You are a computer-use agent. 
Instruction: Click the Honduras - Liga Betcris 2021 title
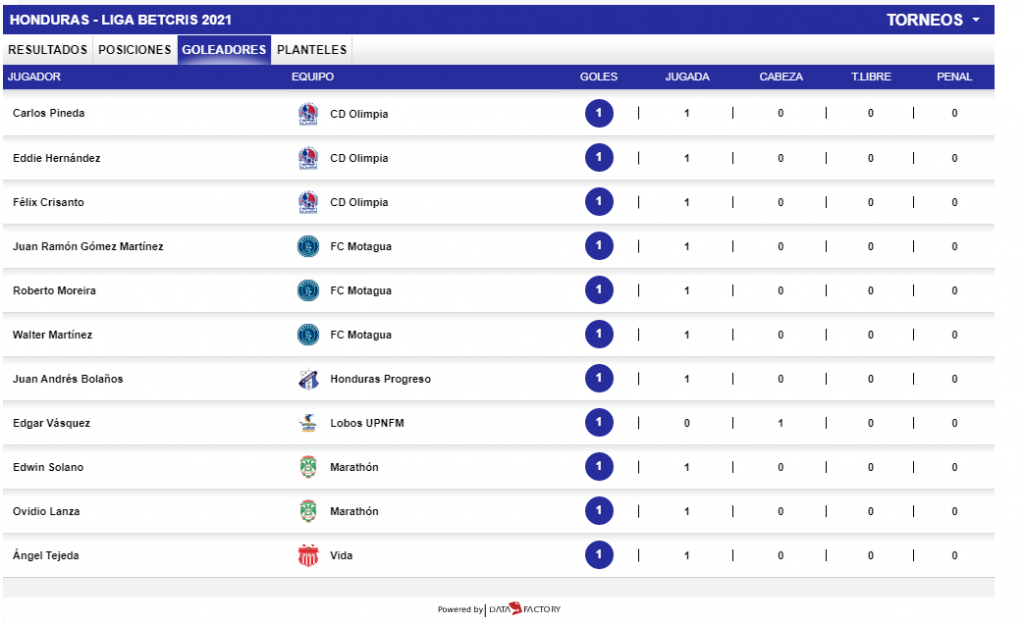121,20
